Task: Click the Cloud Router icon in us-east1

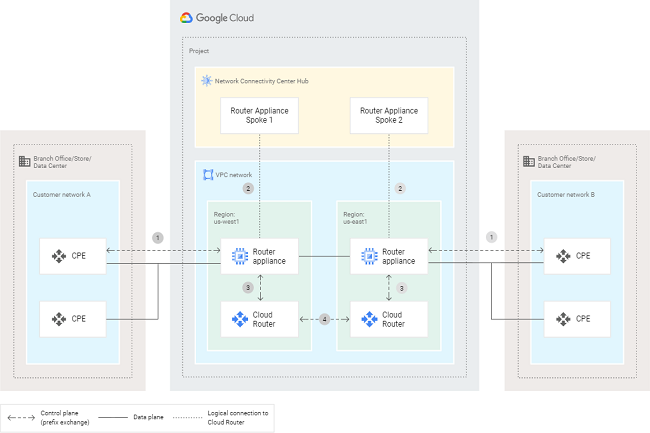Action: 369,319
